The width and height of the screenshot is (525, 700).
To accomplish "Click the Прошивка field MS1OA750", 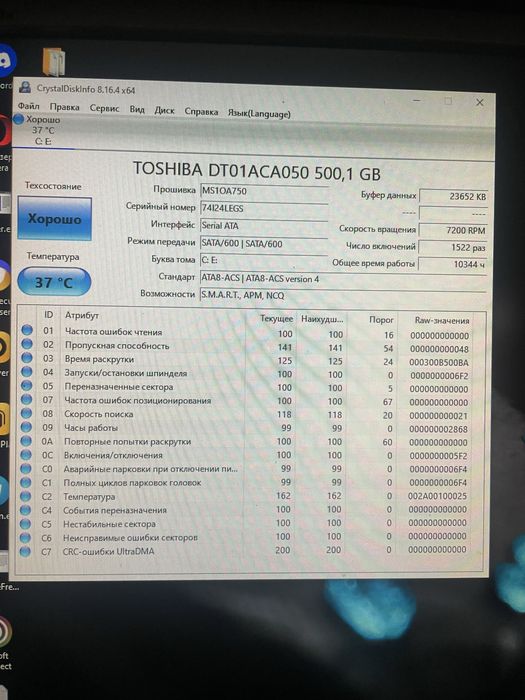I will 264,191.
